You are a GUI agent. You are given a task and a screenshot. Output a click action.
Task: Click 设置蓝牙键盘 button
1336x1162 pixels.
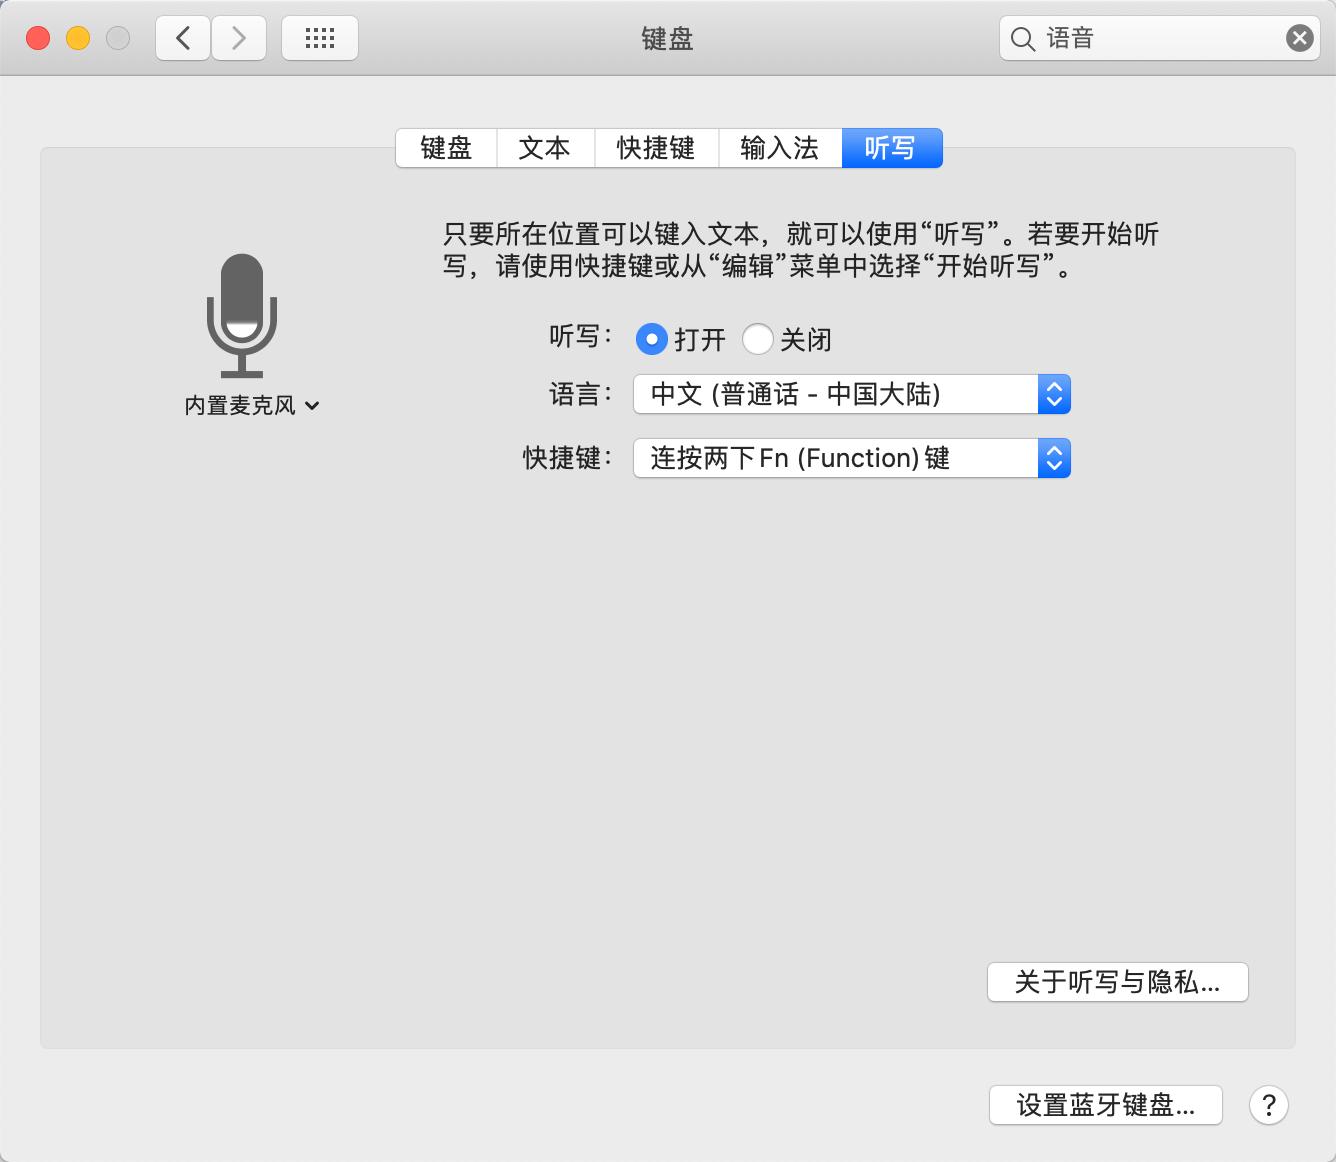click(x=1105, y=1105)
